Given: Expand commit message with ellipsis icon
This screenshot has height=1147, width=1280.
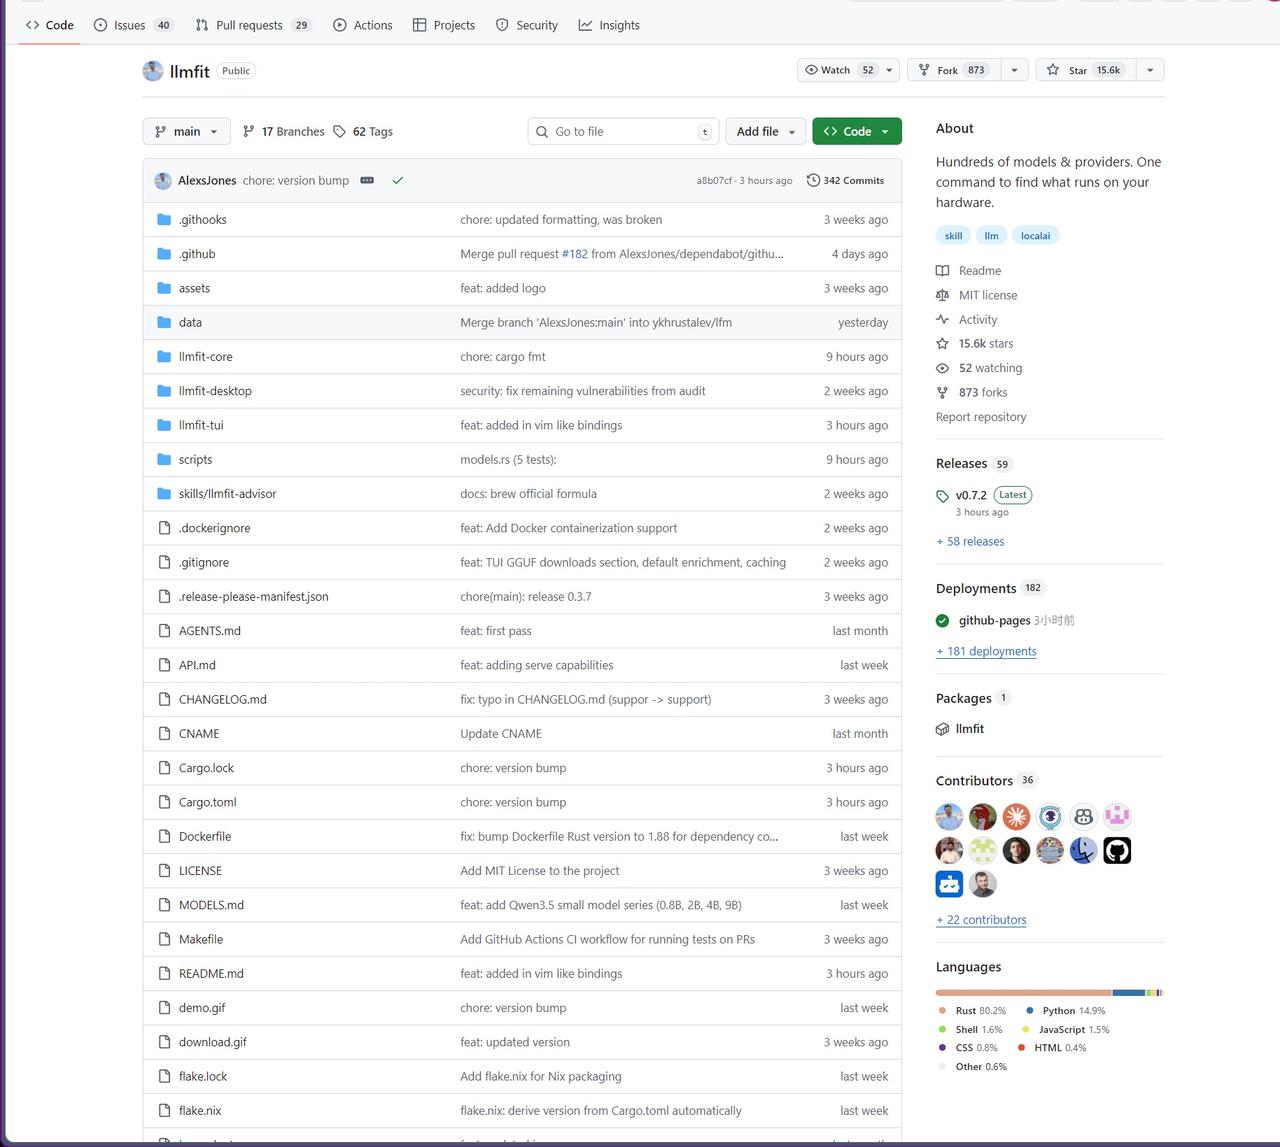Looking at the screenshot, I should [367, 181].
